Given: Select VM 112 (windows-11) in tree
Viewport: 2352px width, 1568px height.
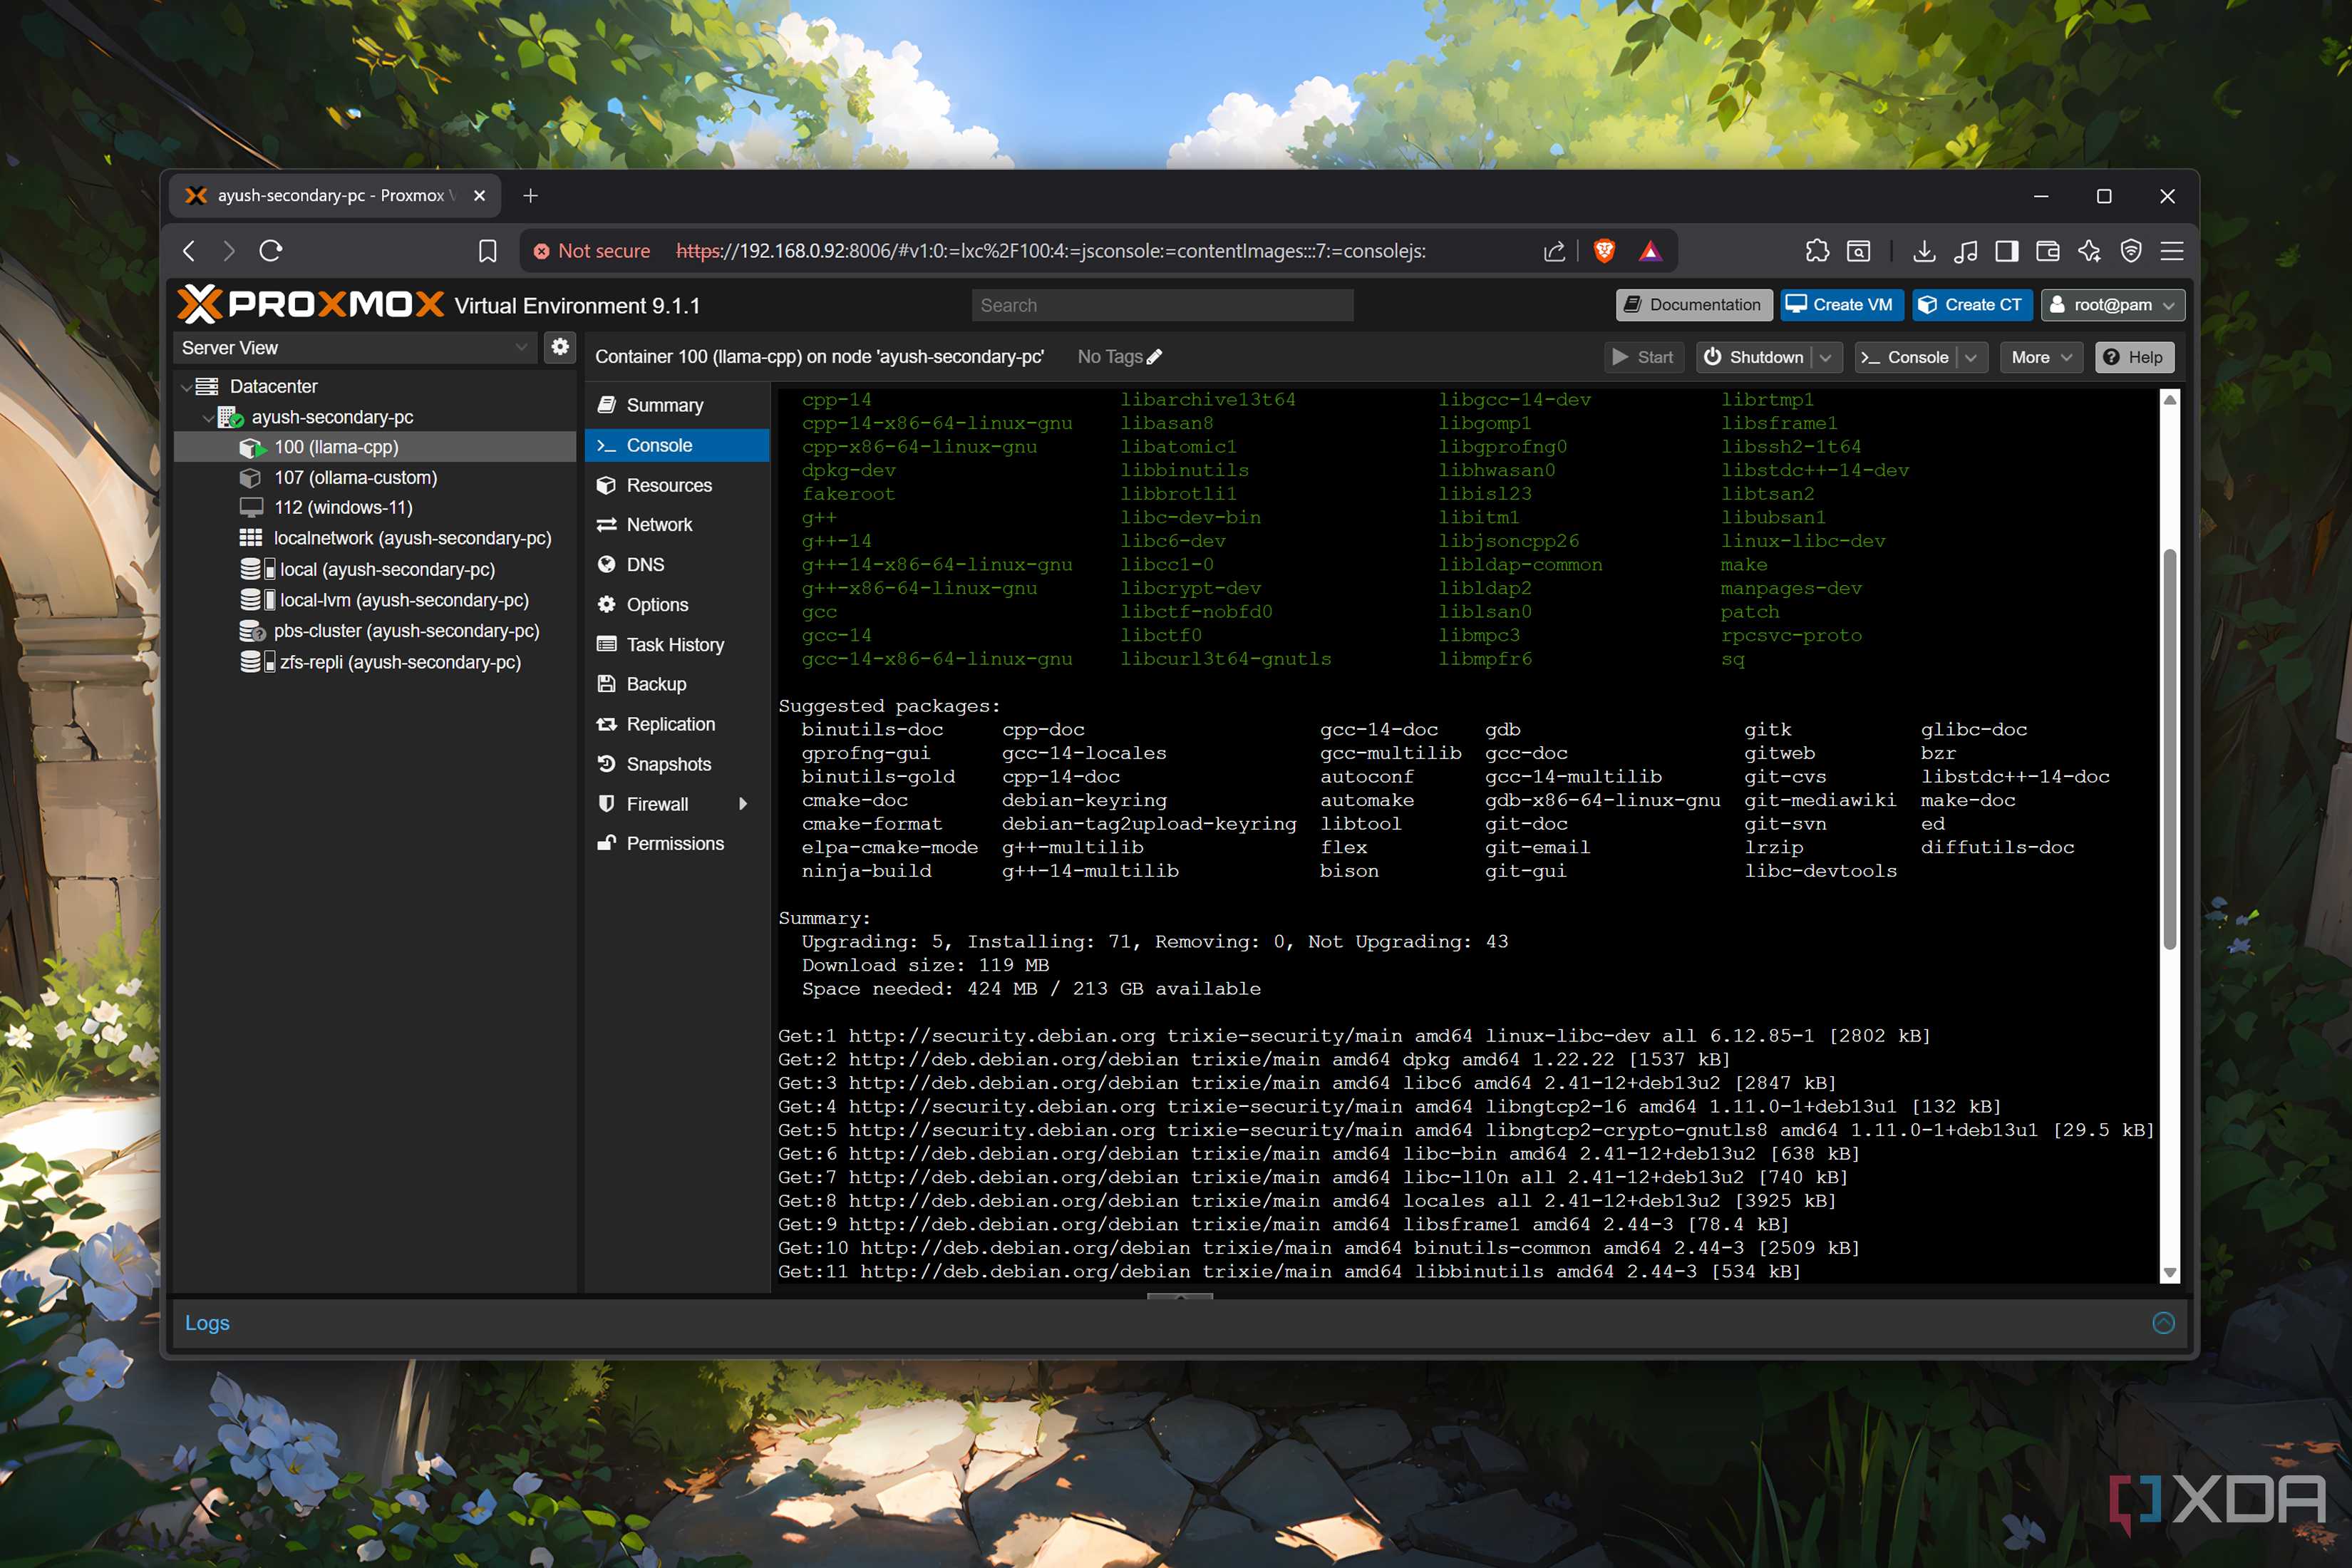Looking at the screenshot, I should 375,508.
